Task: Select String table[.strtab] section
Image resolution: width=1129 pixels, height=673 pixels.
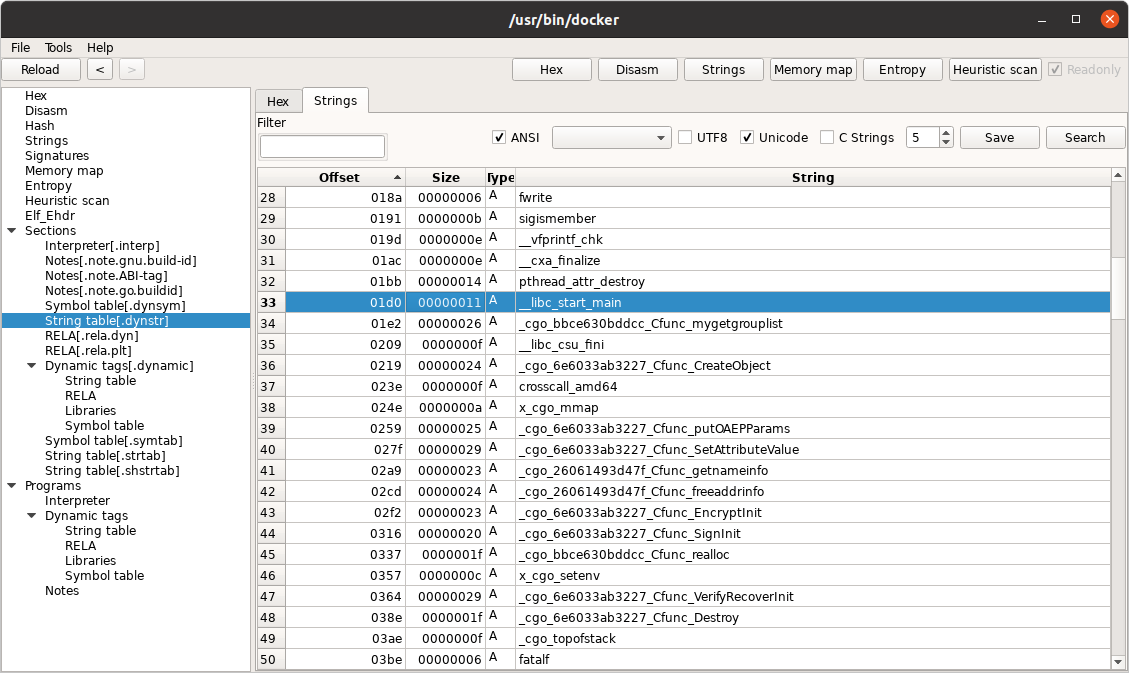Action: (105, 456)
